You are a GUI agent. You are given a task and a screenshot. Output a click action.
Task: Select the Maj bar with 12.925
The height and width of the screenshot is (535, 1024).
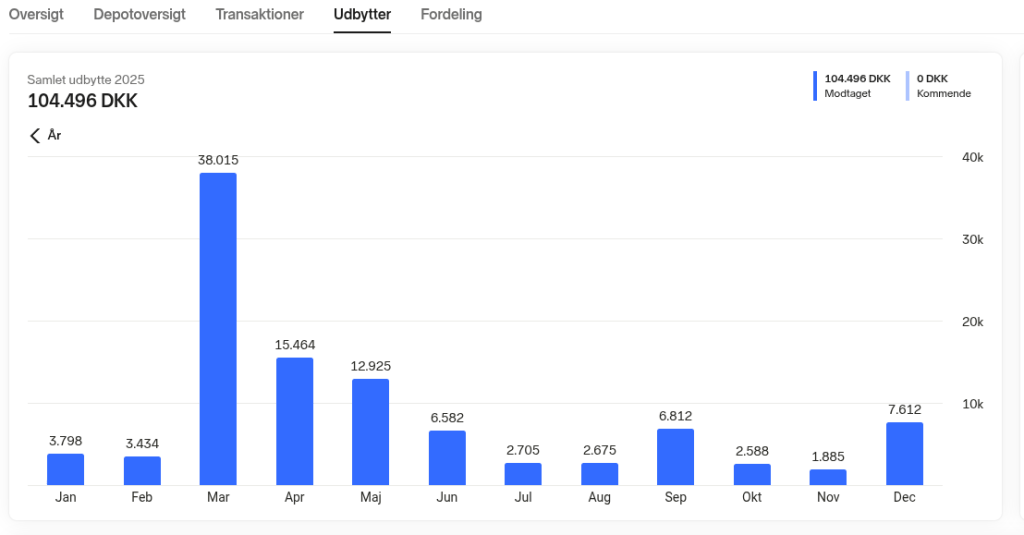pos(370,432)
